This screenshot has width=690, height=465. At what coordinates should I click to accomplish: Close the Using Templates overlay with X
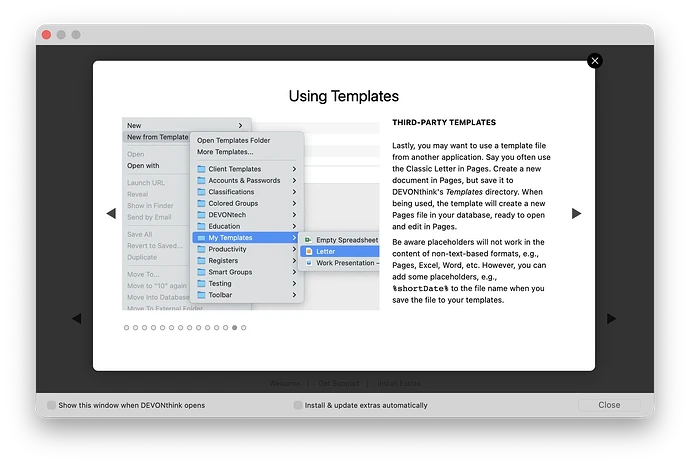tap(595, 61)
